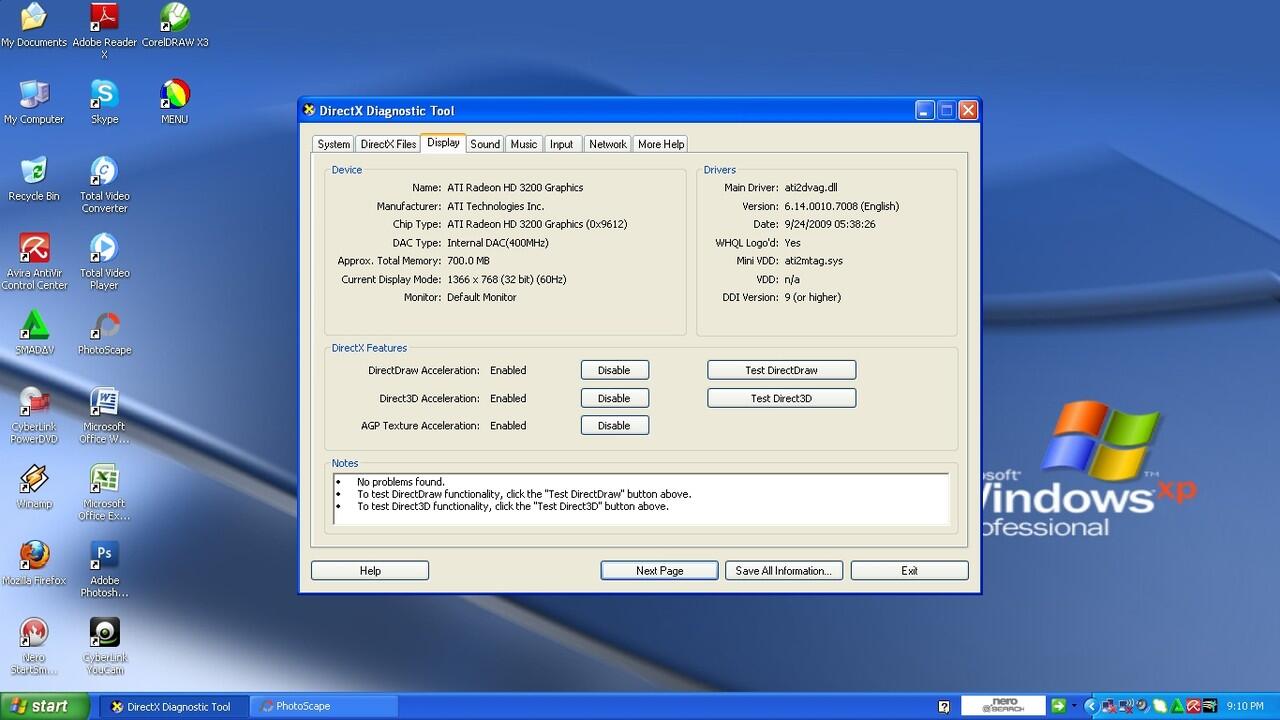Image resolution: width=1280 pixels, height=720 pixels.
Task: Click 'No problems found.' note line
Action: (x=401, y=482)
